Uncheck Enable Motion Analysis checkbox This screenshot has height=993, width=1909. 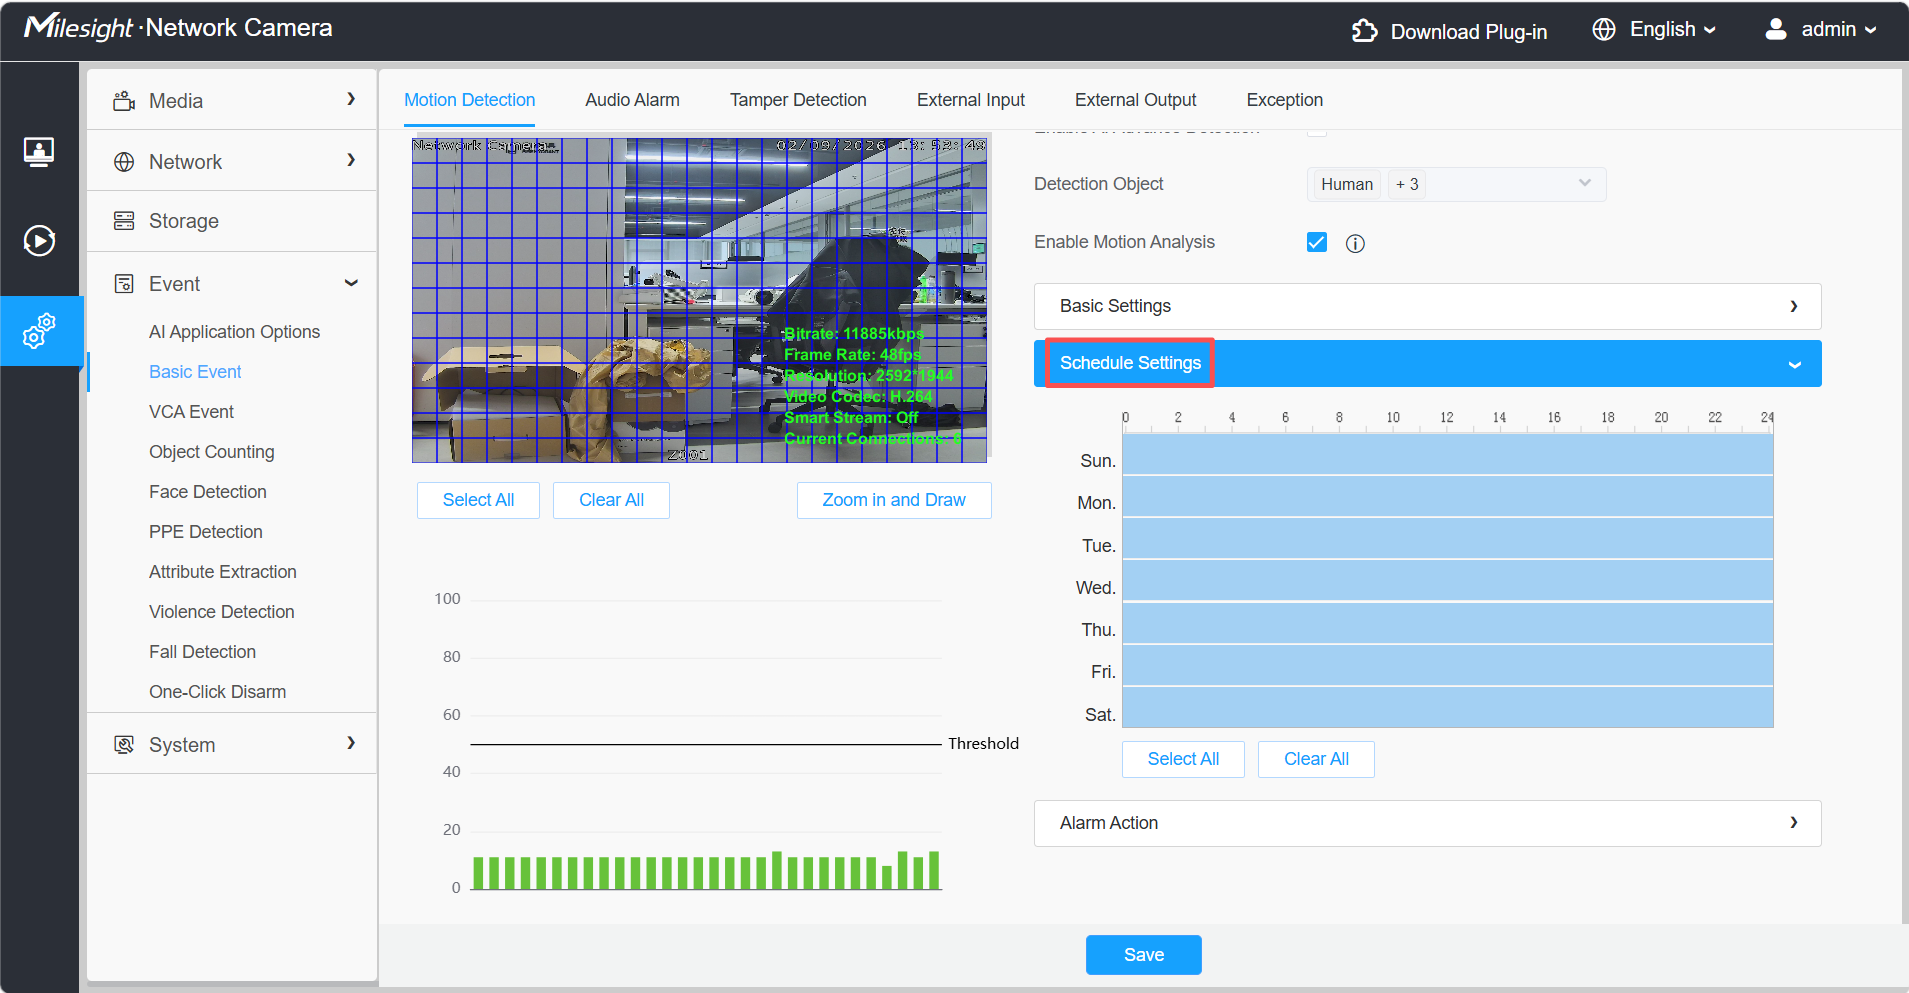pyautogui.click(x=1317, y=242)
